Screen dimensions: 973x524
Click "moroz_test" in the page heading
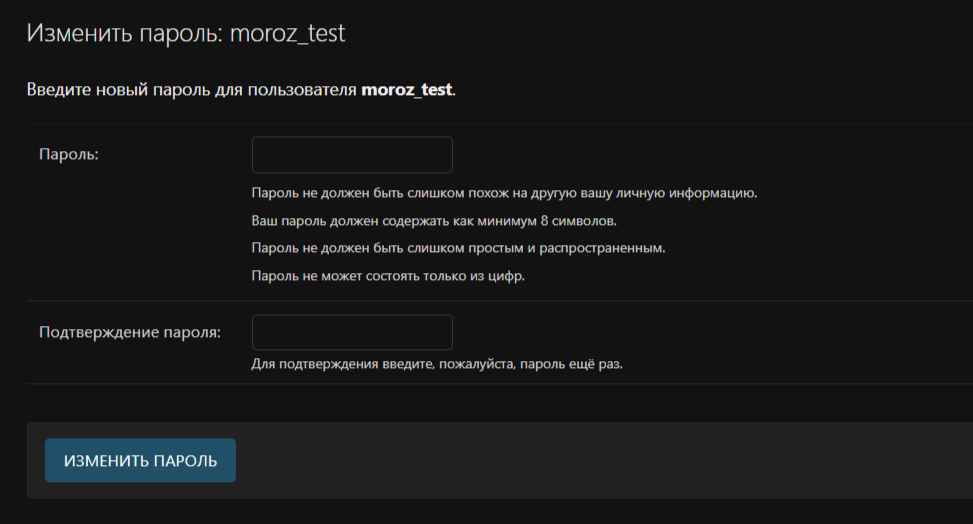tap(288, 33)
